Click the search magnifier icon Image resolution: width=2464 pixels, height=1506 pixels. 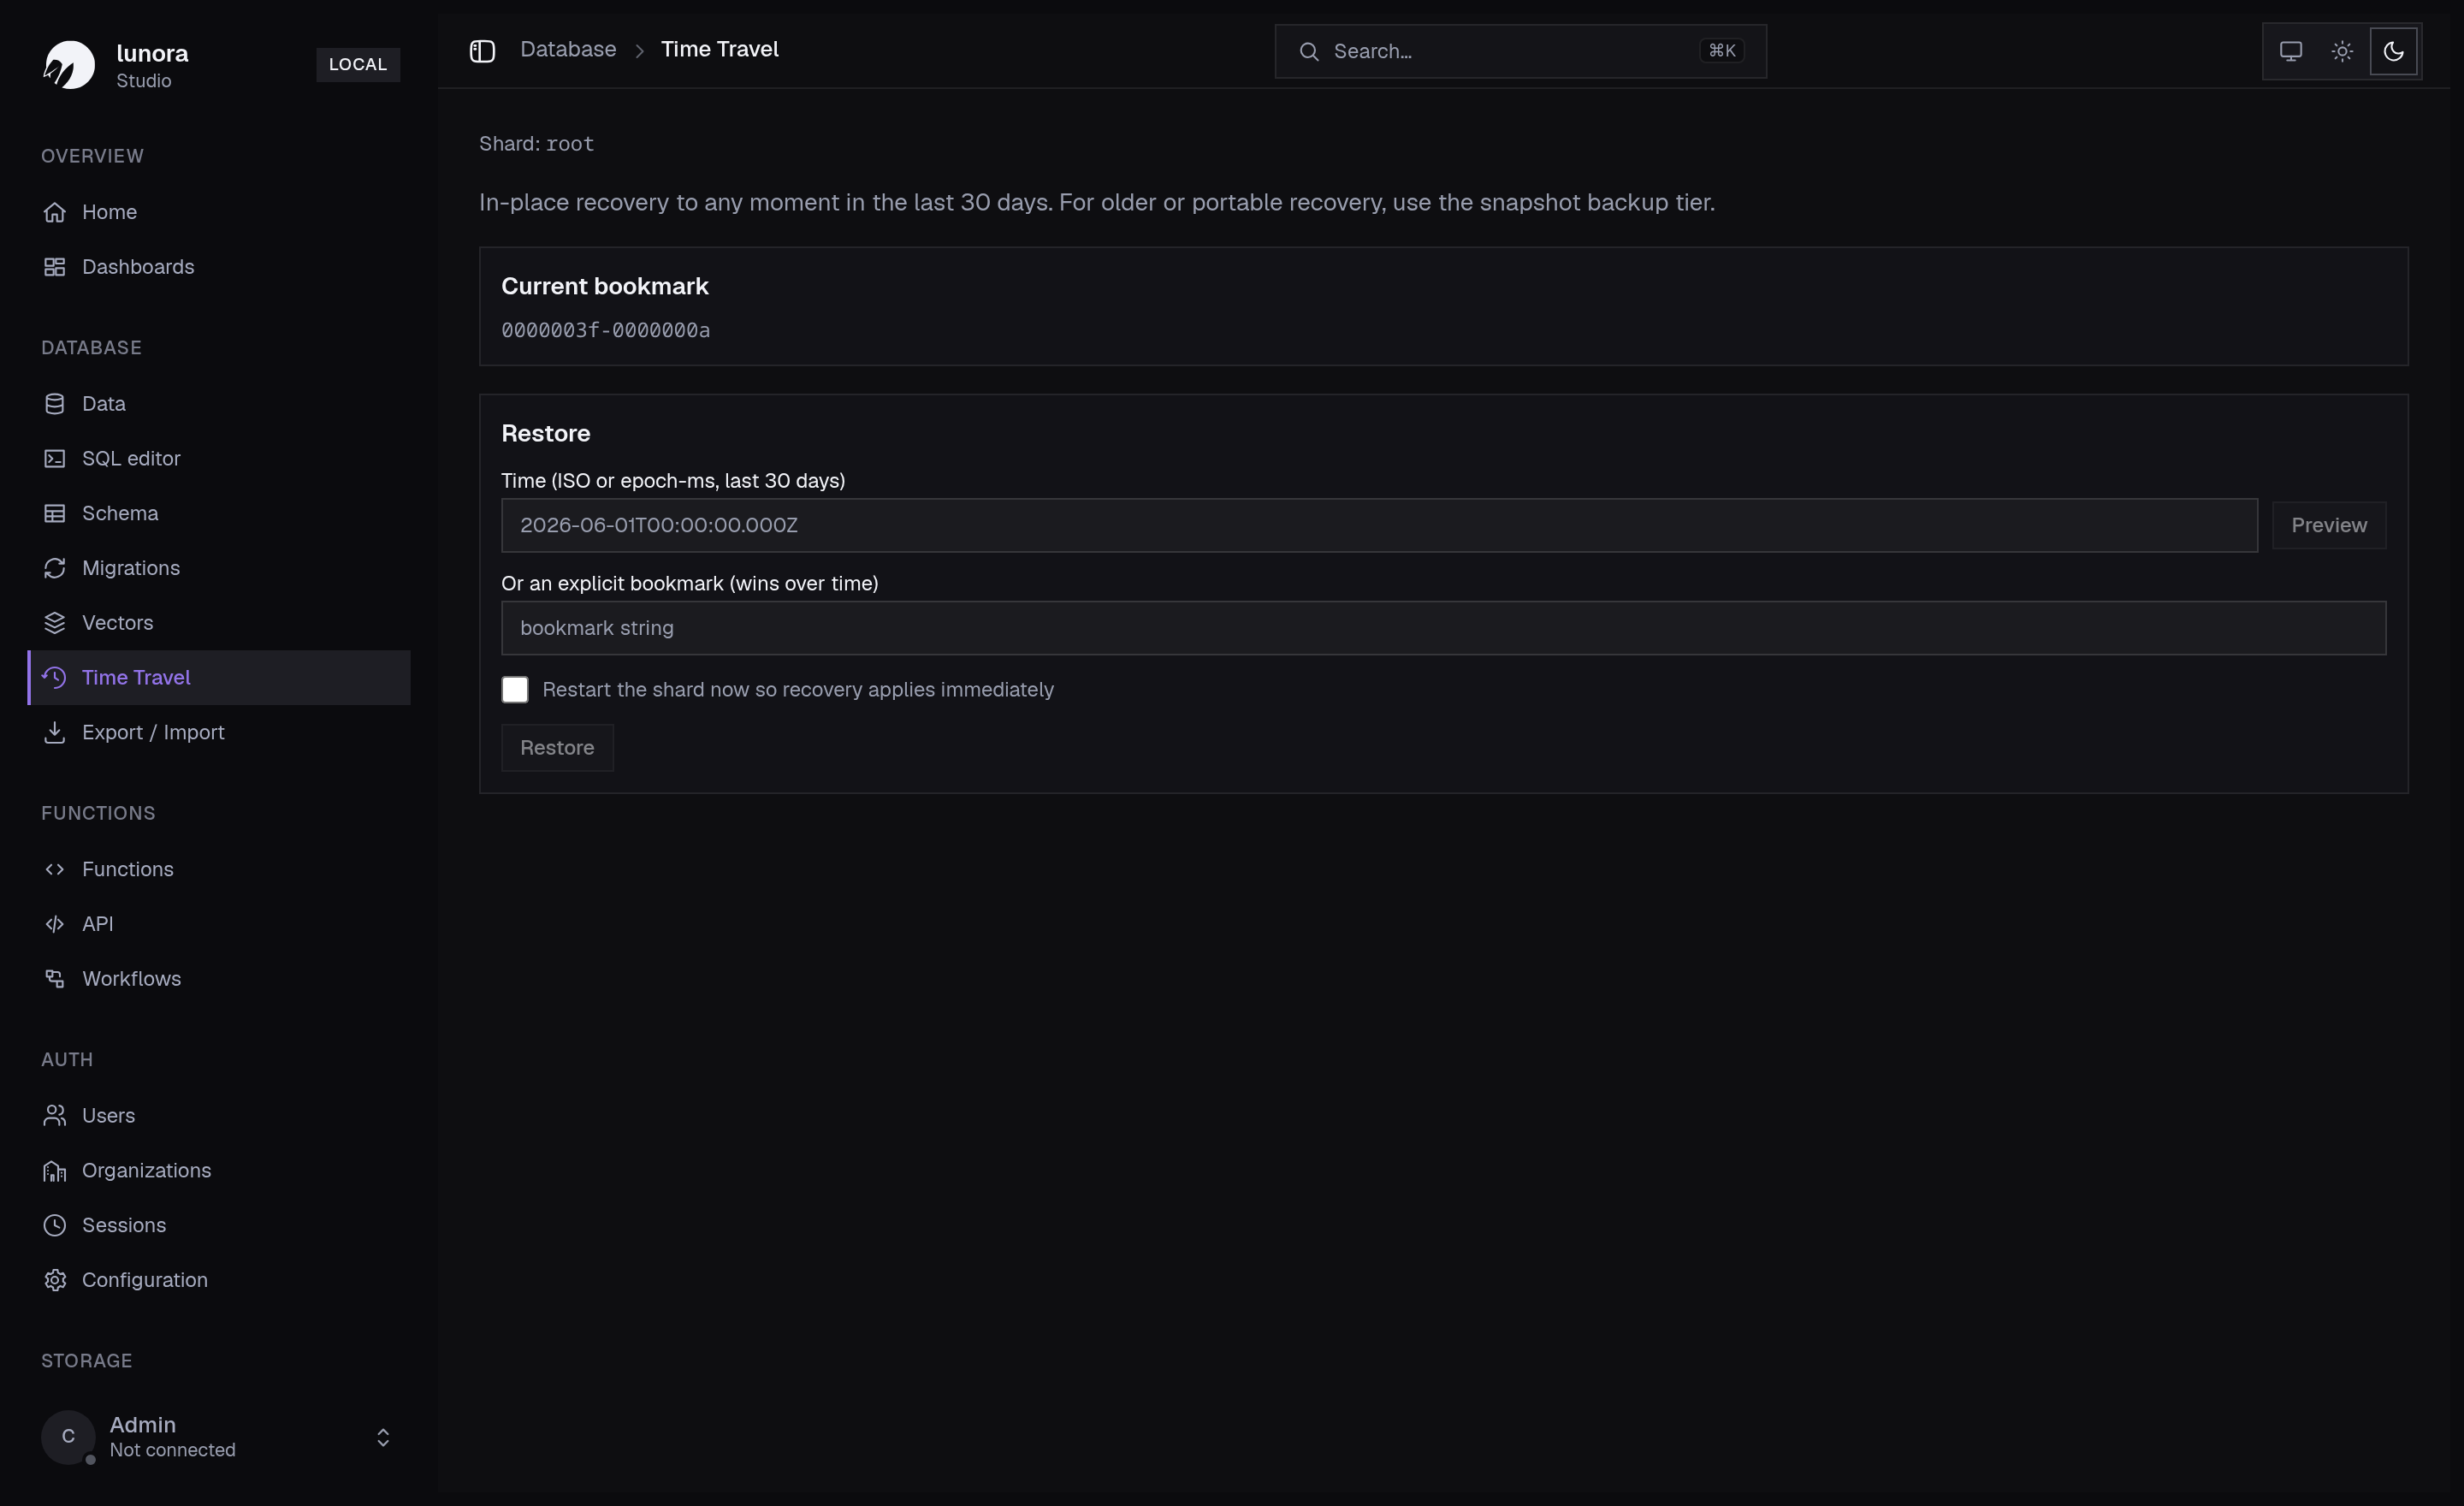tap(1309, 51)
